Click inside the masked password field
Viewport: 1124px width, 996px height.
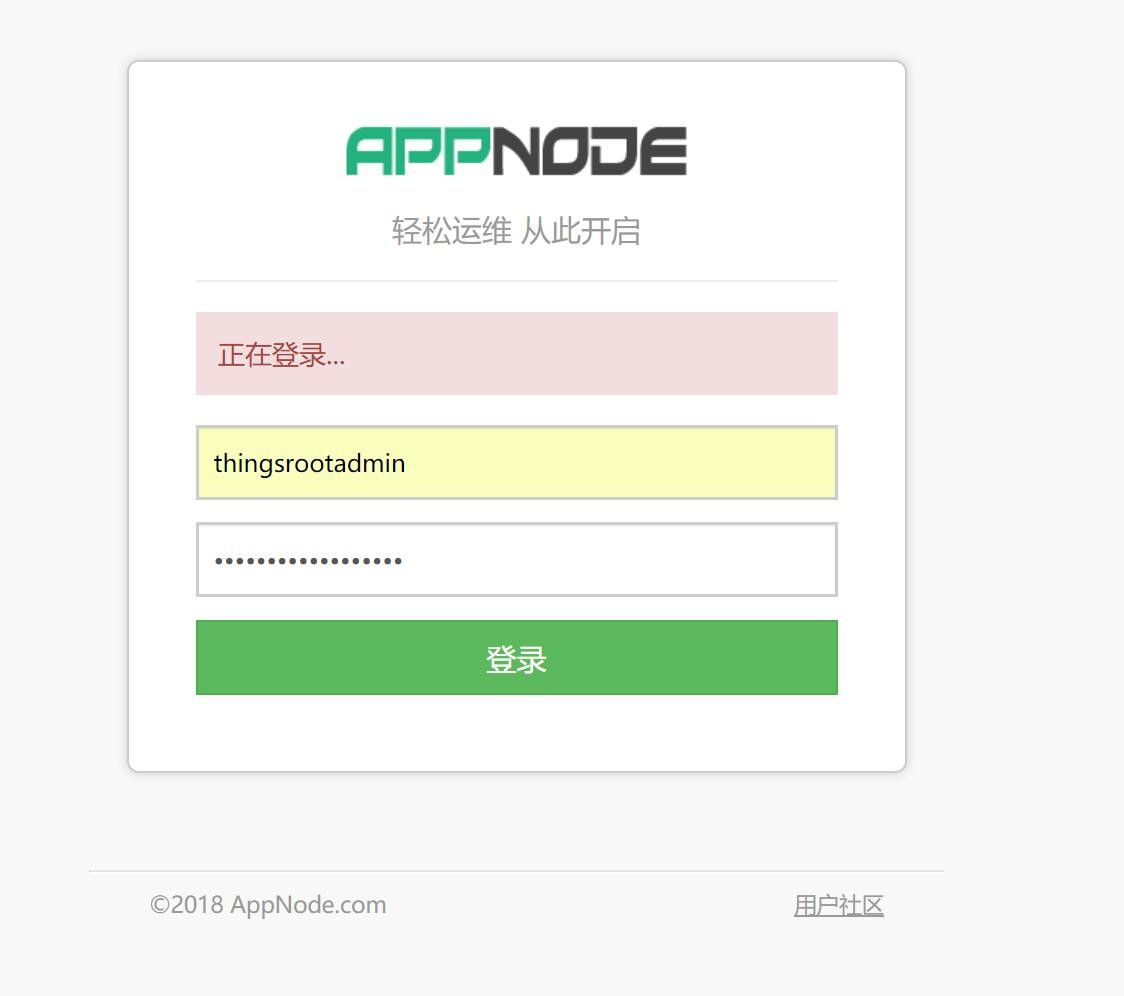point(516,559)
